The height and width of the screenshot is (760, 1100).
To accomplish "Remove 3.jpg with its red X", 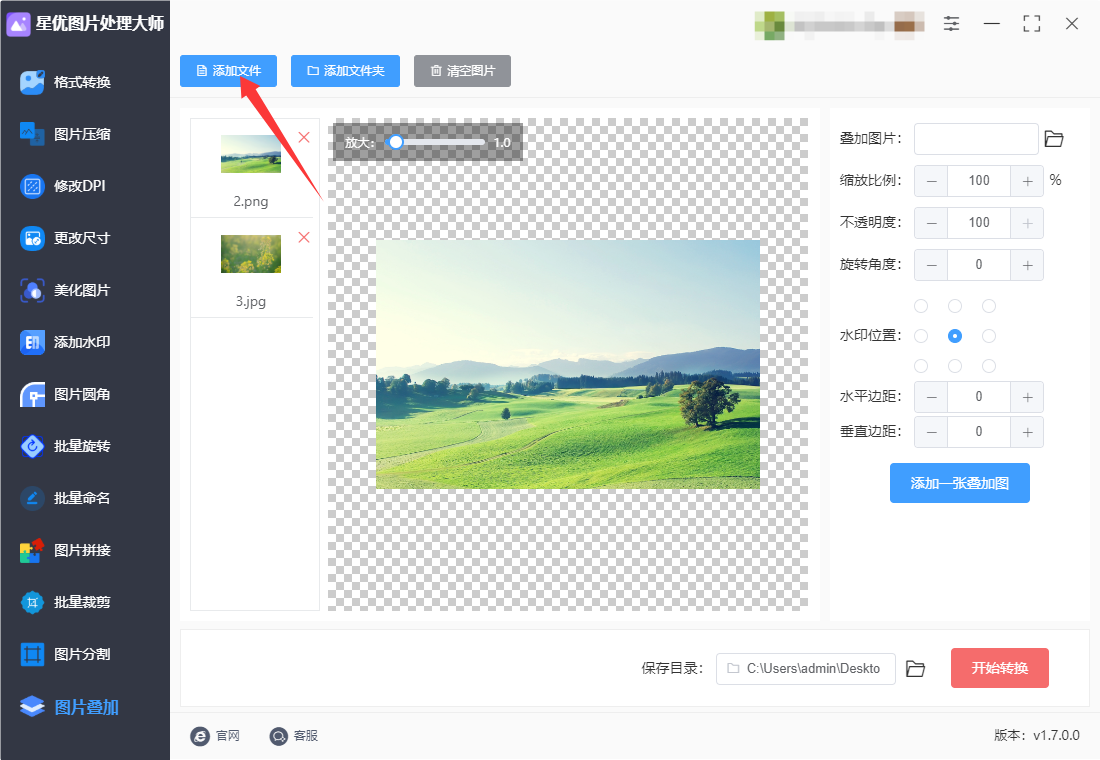I will [304, 237].
